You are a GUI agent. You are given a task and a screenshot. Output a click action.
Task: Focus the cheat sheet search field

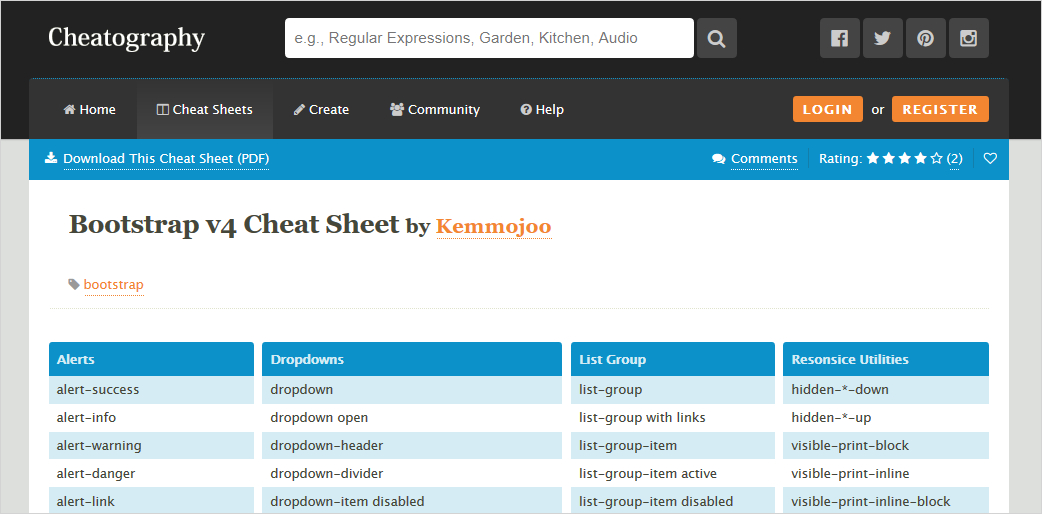489,38
